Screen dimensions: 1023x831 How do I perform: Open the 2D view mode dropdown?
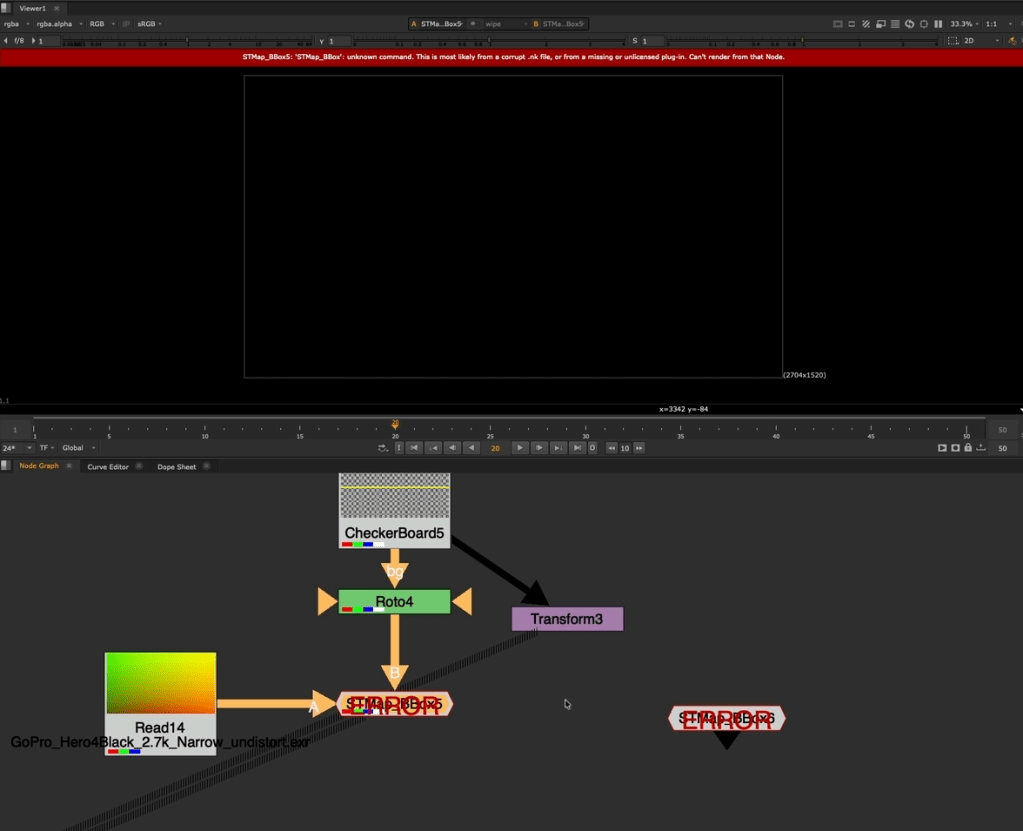tap(981, 40)
